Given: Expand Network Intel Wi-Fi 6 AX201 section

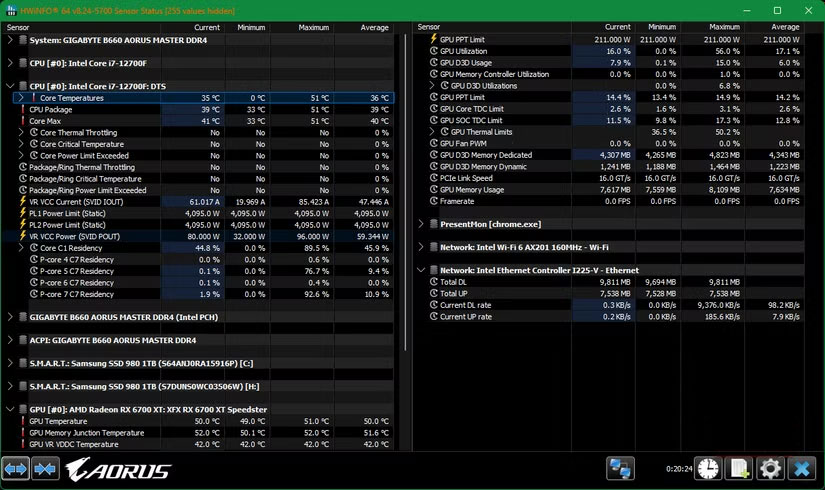Looking at the screenshot, I should (x=421, y=247).
